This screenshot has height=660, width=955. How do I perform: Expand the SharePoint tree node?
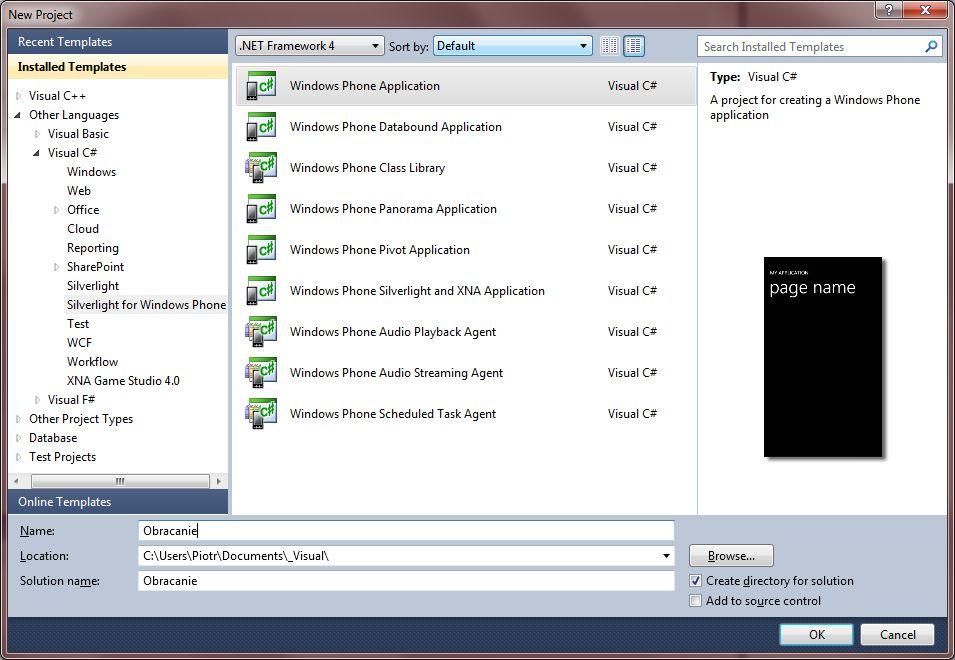tap(56, 267)
